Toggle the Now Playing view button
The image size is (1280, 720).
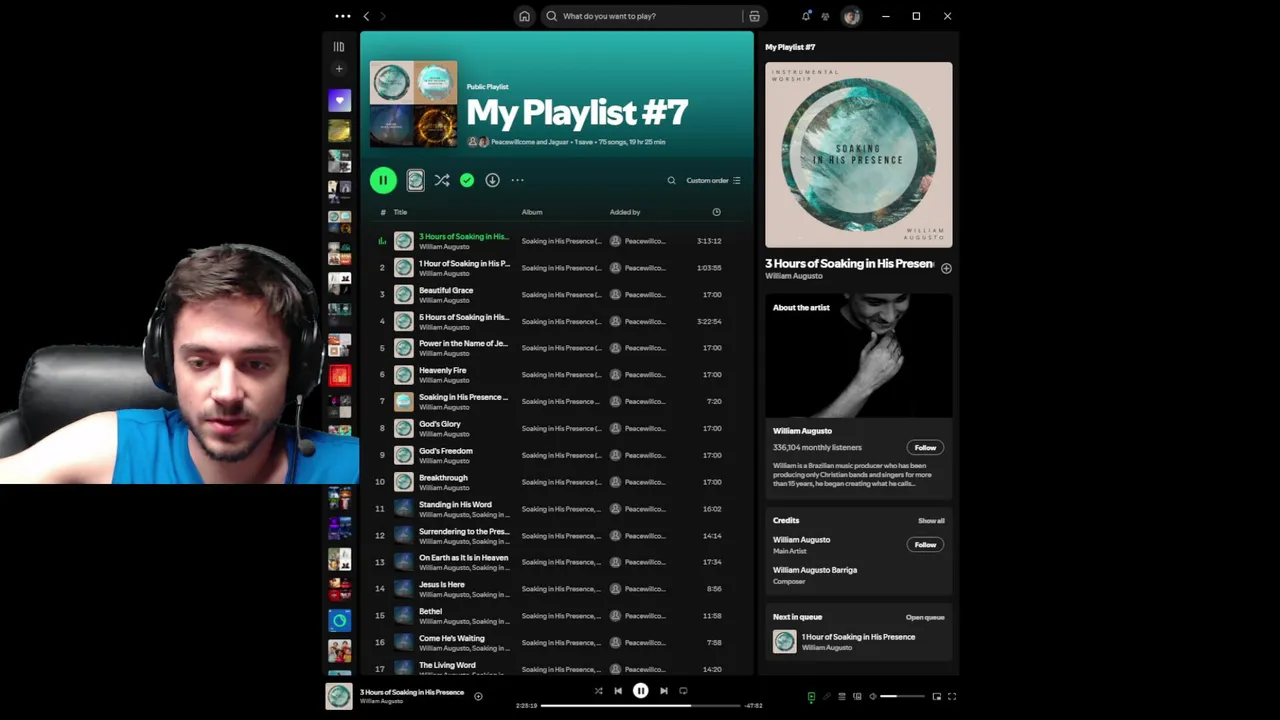tap(811, 696)
